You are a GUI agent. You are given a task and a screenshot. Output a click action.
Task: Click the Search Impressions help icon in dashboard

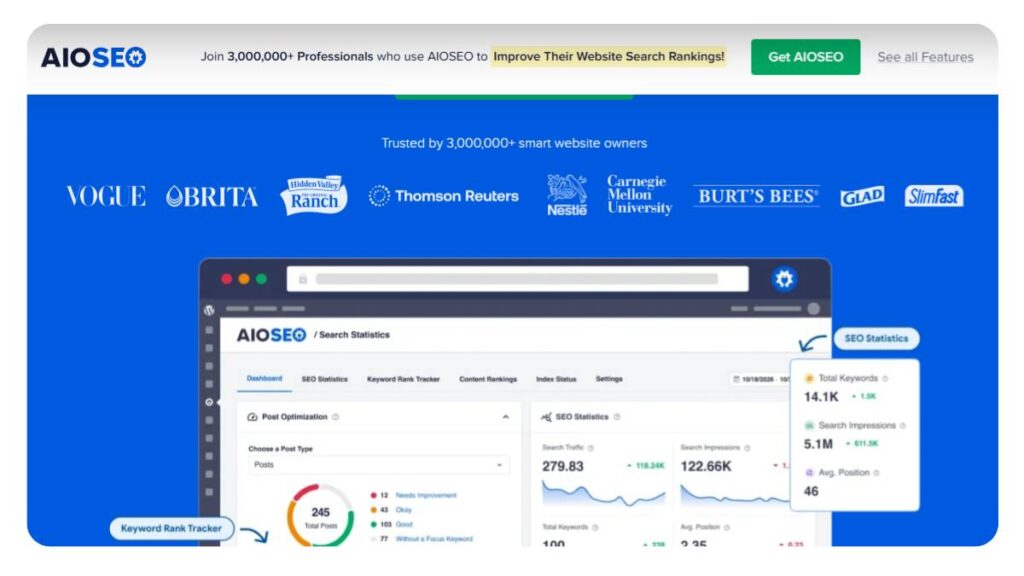click(x=747, y=448)
